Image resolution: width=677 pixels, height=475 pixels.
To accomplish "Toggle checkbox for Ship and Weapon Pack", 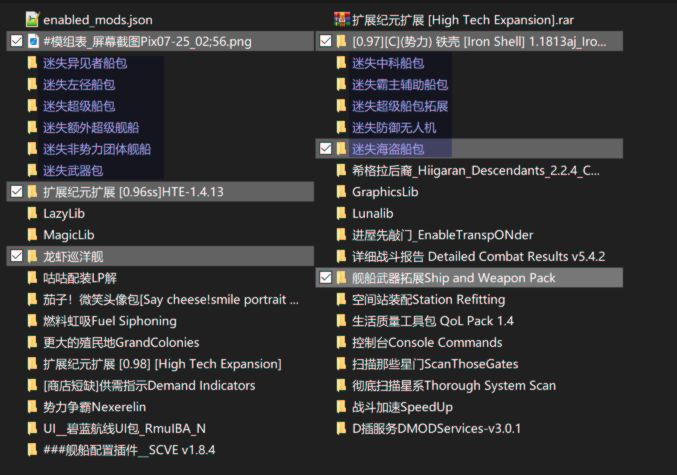I will tap(326, 278).
